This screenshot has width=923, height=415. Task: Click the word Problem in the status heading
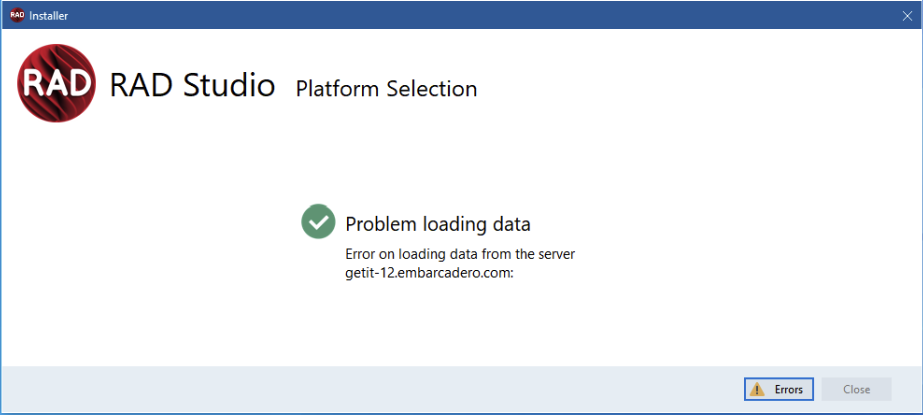(381, 224)
